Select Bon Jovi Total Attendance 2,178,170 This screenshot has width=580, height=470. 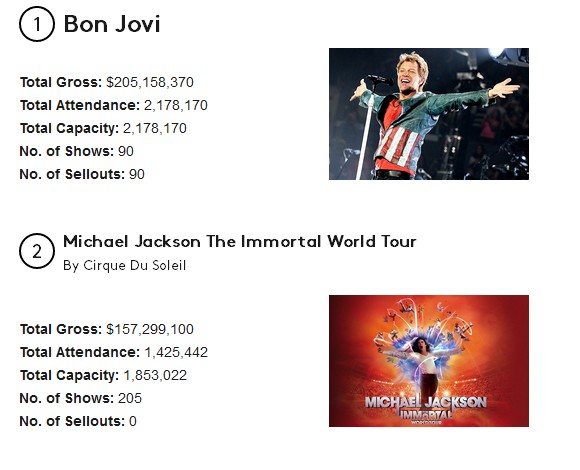pos(114,105)
